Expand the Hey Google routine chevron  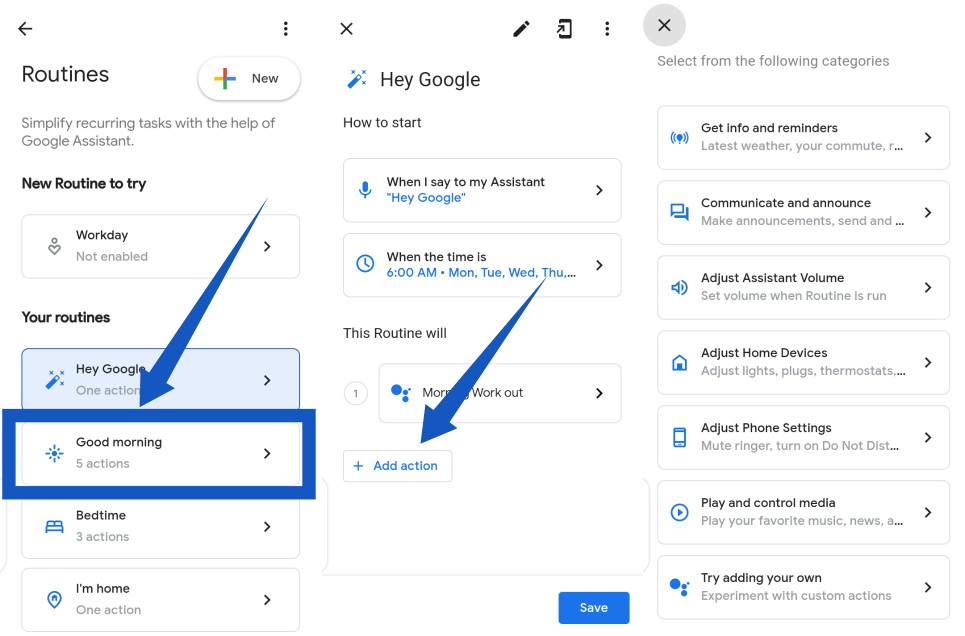[x=267, y=380]
